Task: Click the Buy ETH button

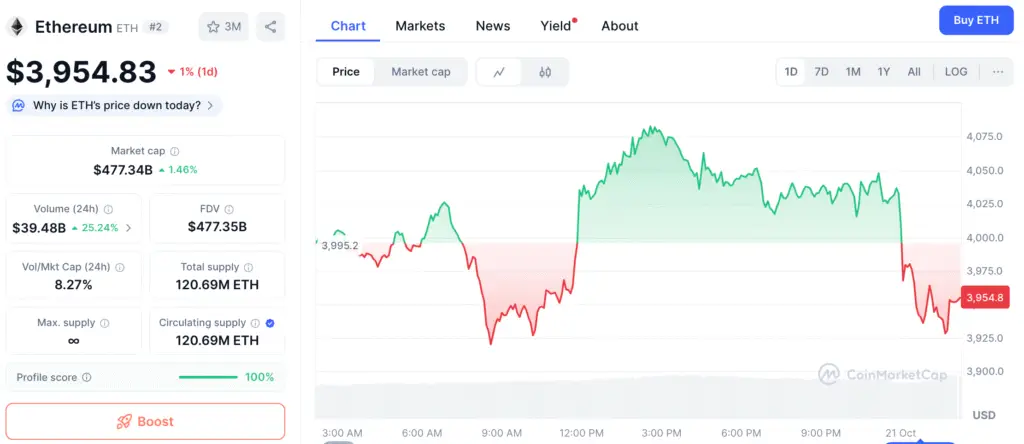Action: 976,20
